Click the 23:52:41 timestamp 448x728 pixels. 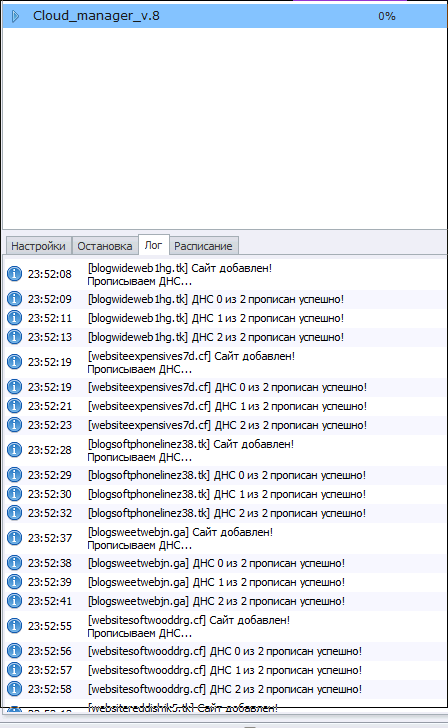tap(50, 601)
